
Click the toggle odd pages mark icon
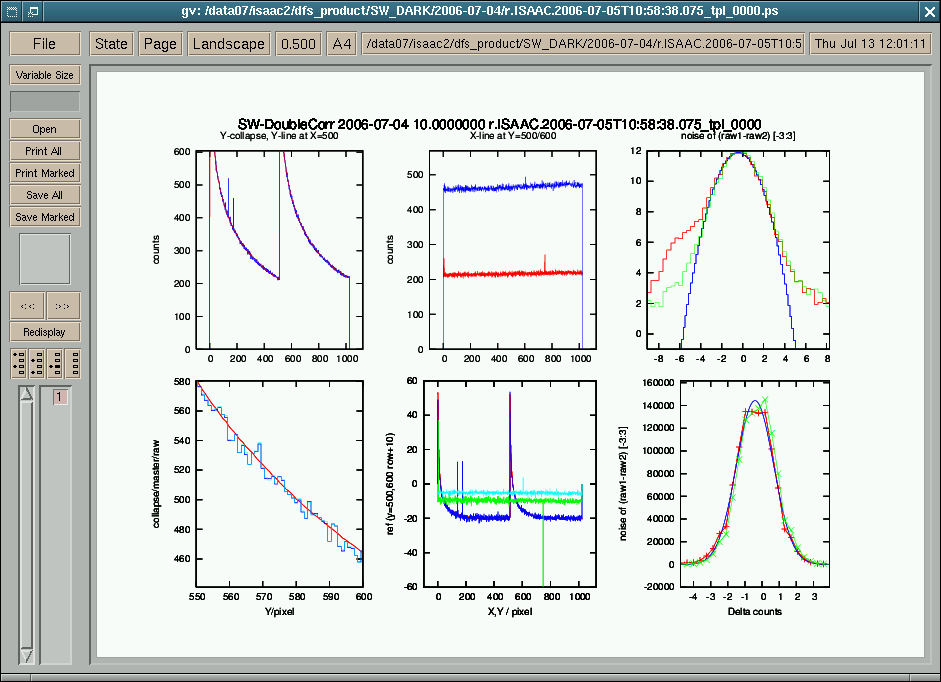pos(19,363)
